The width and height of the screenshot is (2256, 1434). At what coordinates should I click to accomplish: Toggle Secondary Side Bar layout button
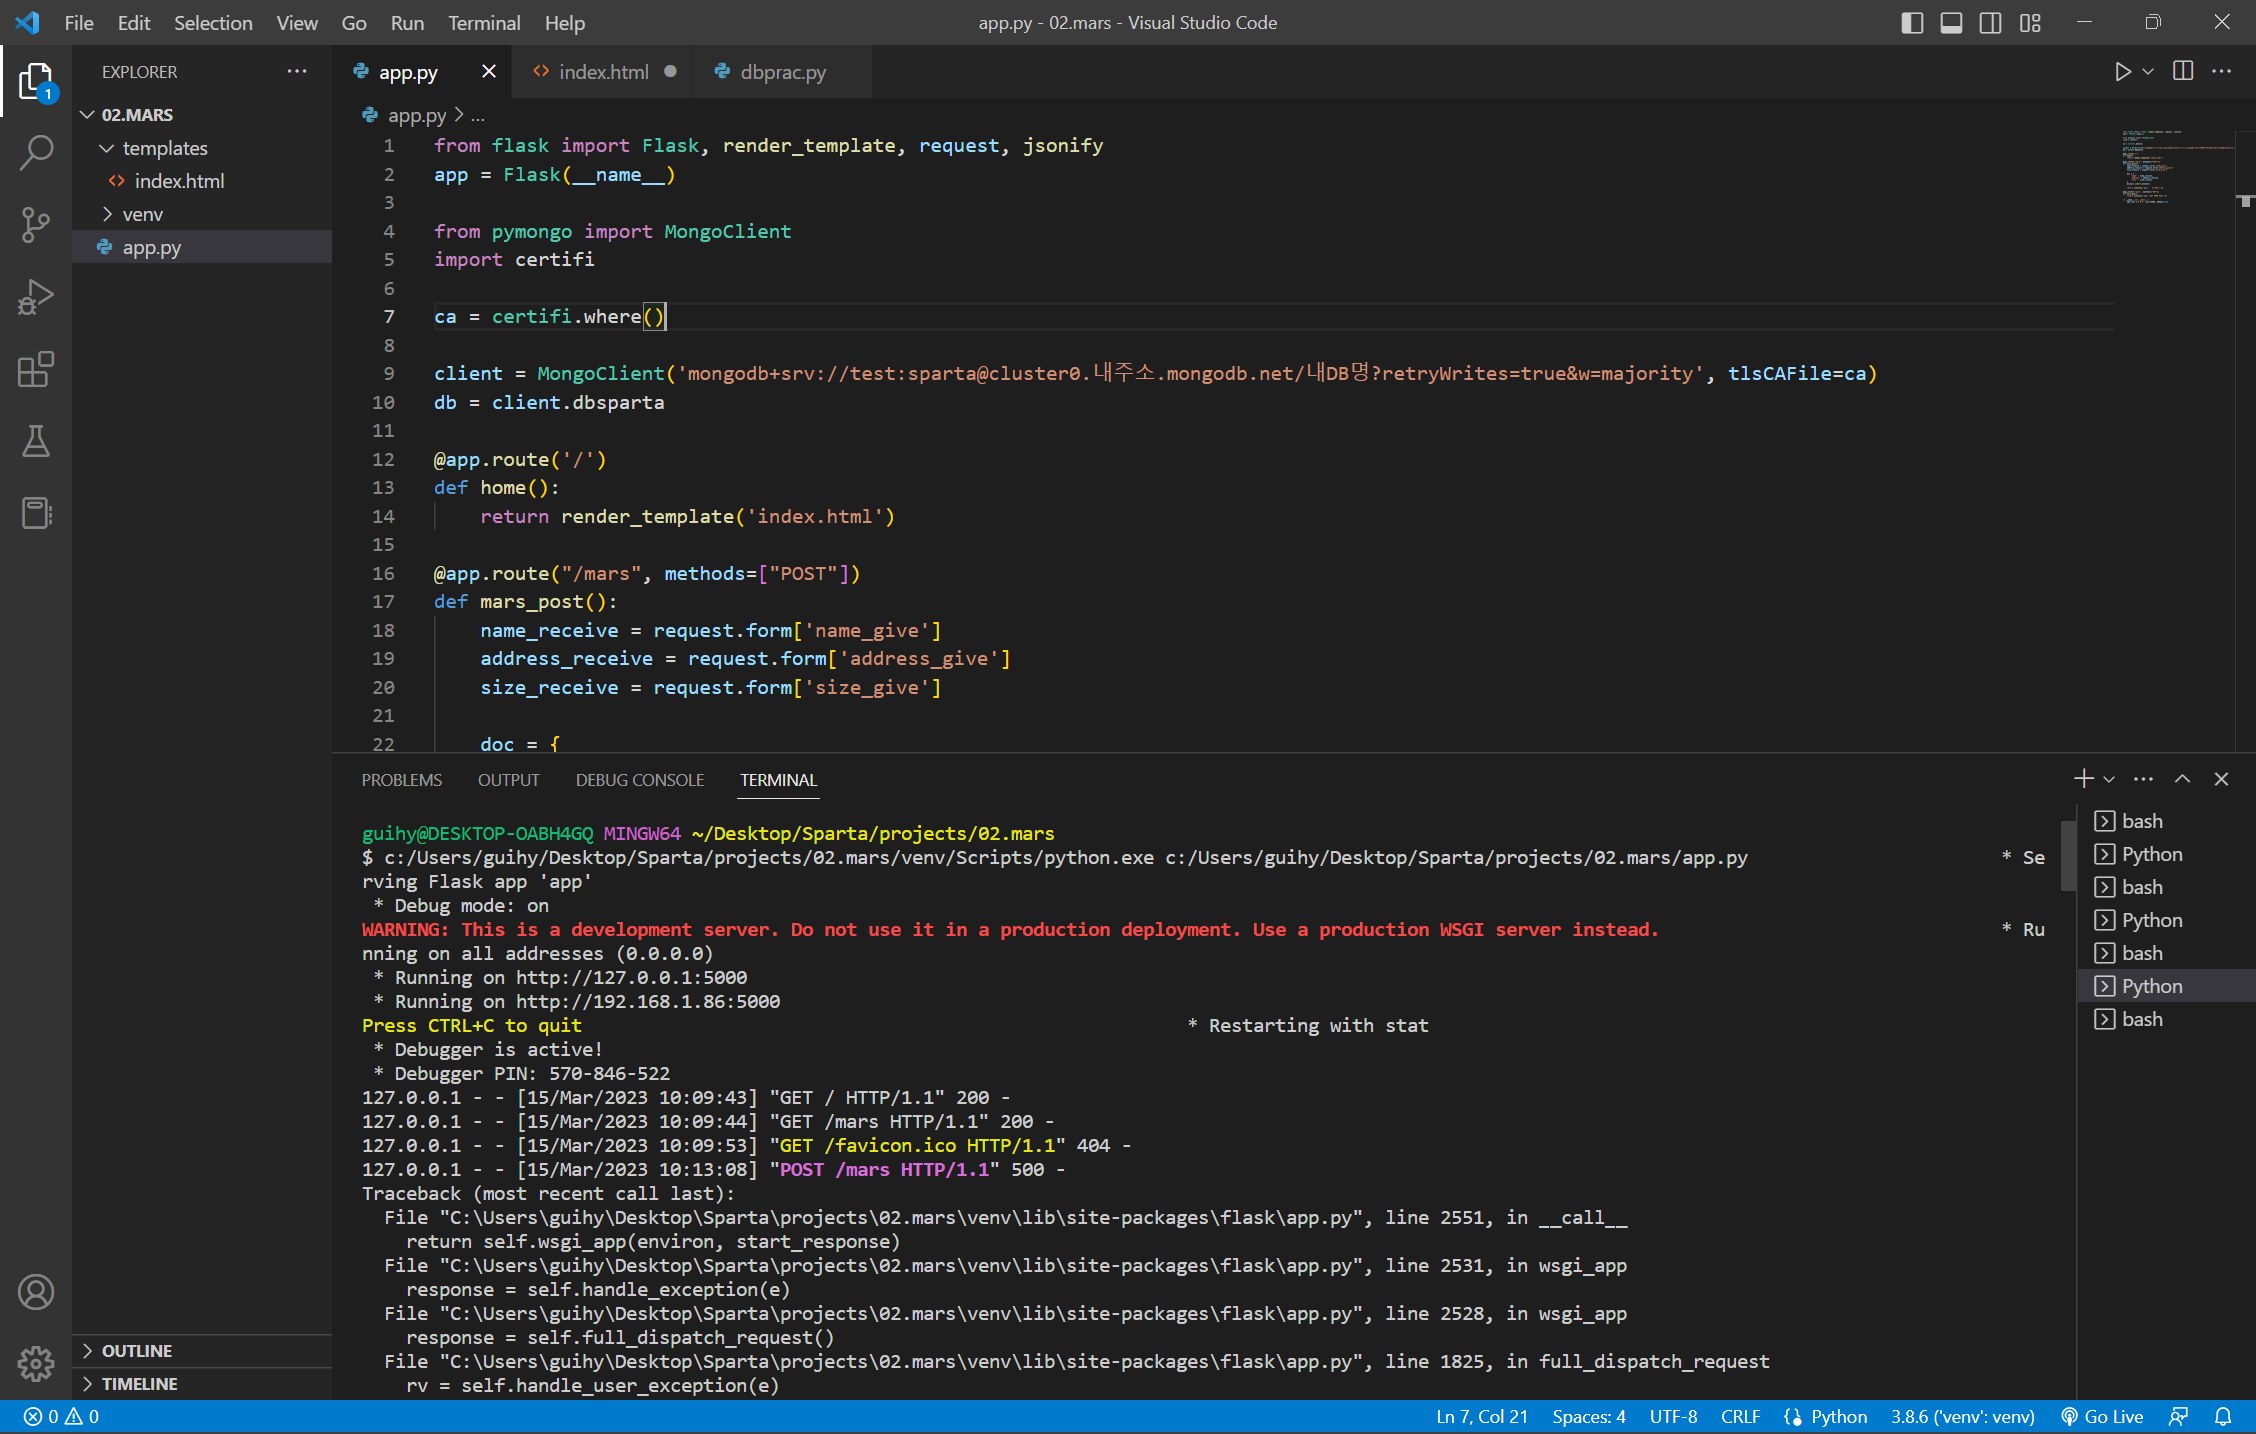coord(1990,23)
